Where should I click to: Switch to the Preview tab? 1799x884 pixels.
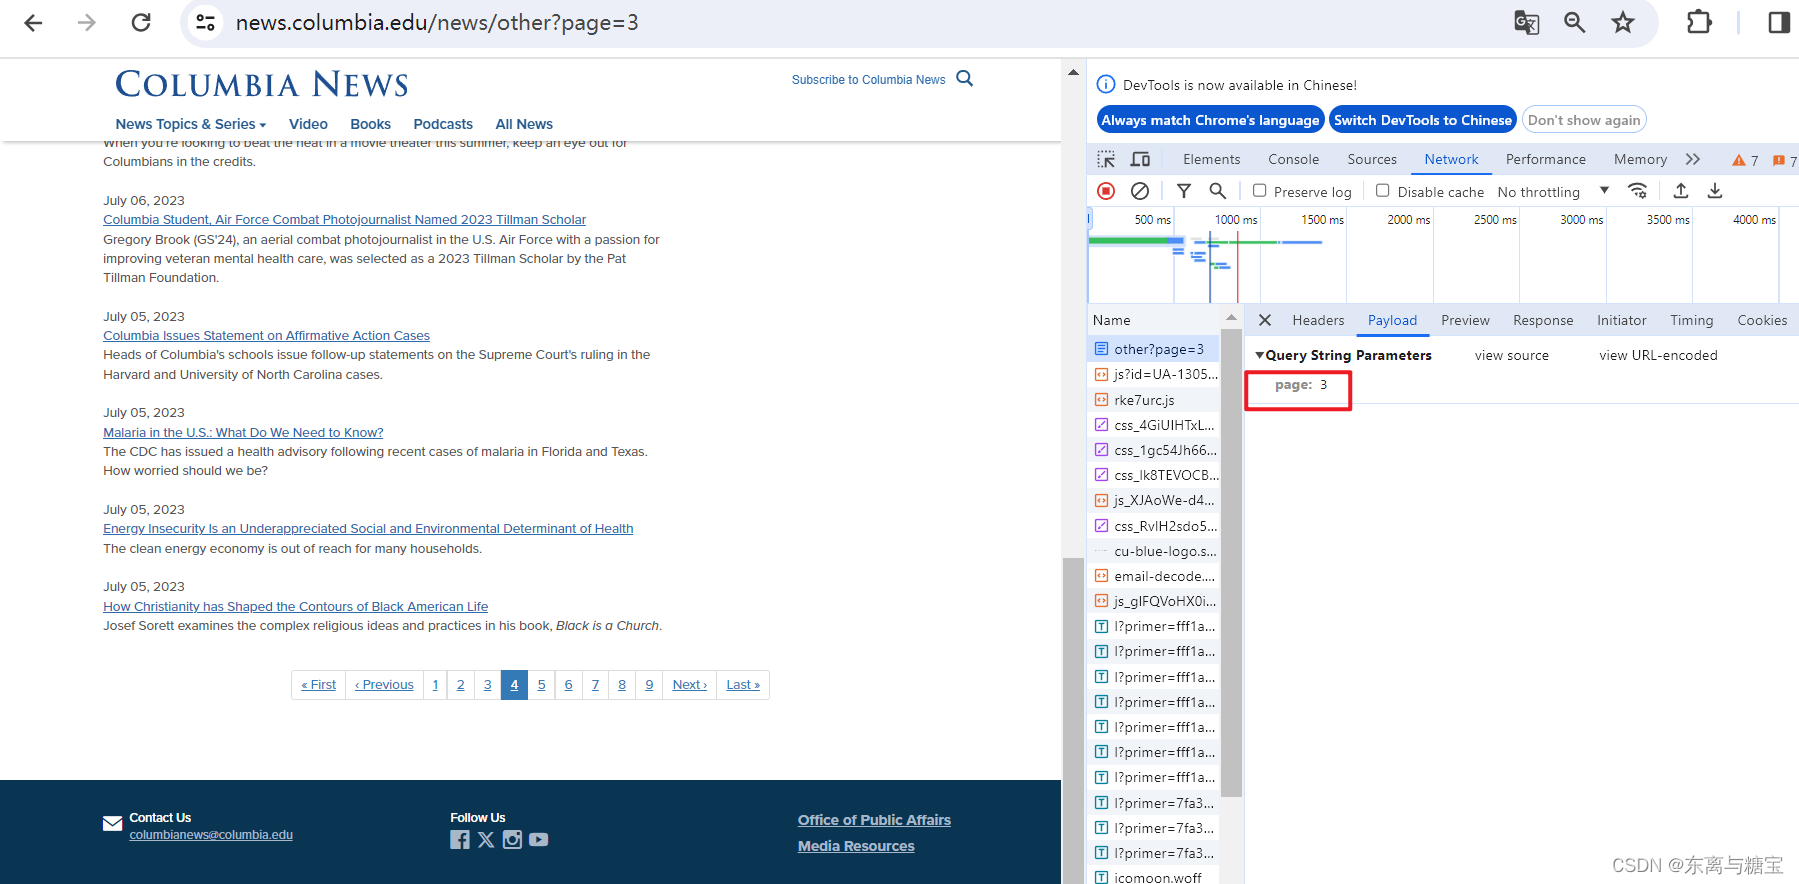click(x=1465, y=320)
